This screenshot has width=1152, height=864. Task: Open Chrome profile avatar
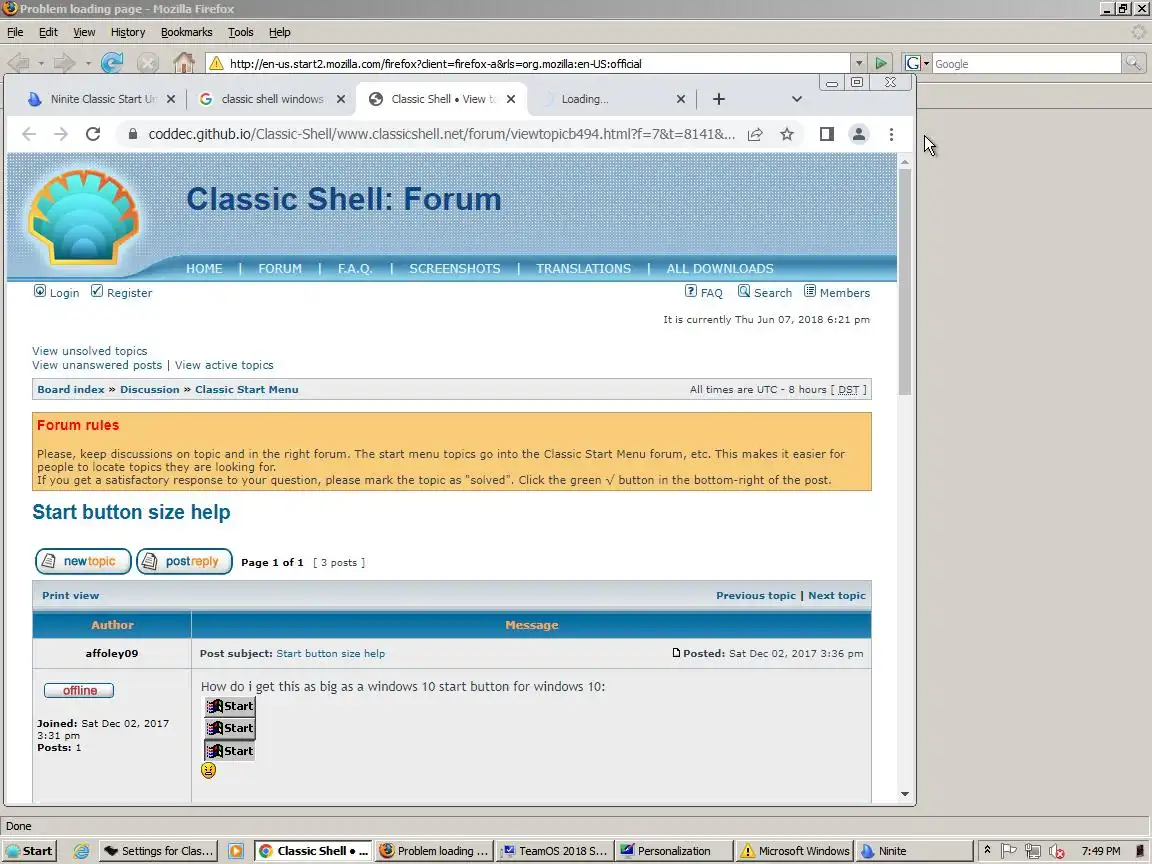858,134
